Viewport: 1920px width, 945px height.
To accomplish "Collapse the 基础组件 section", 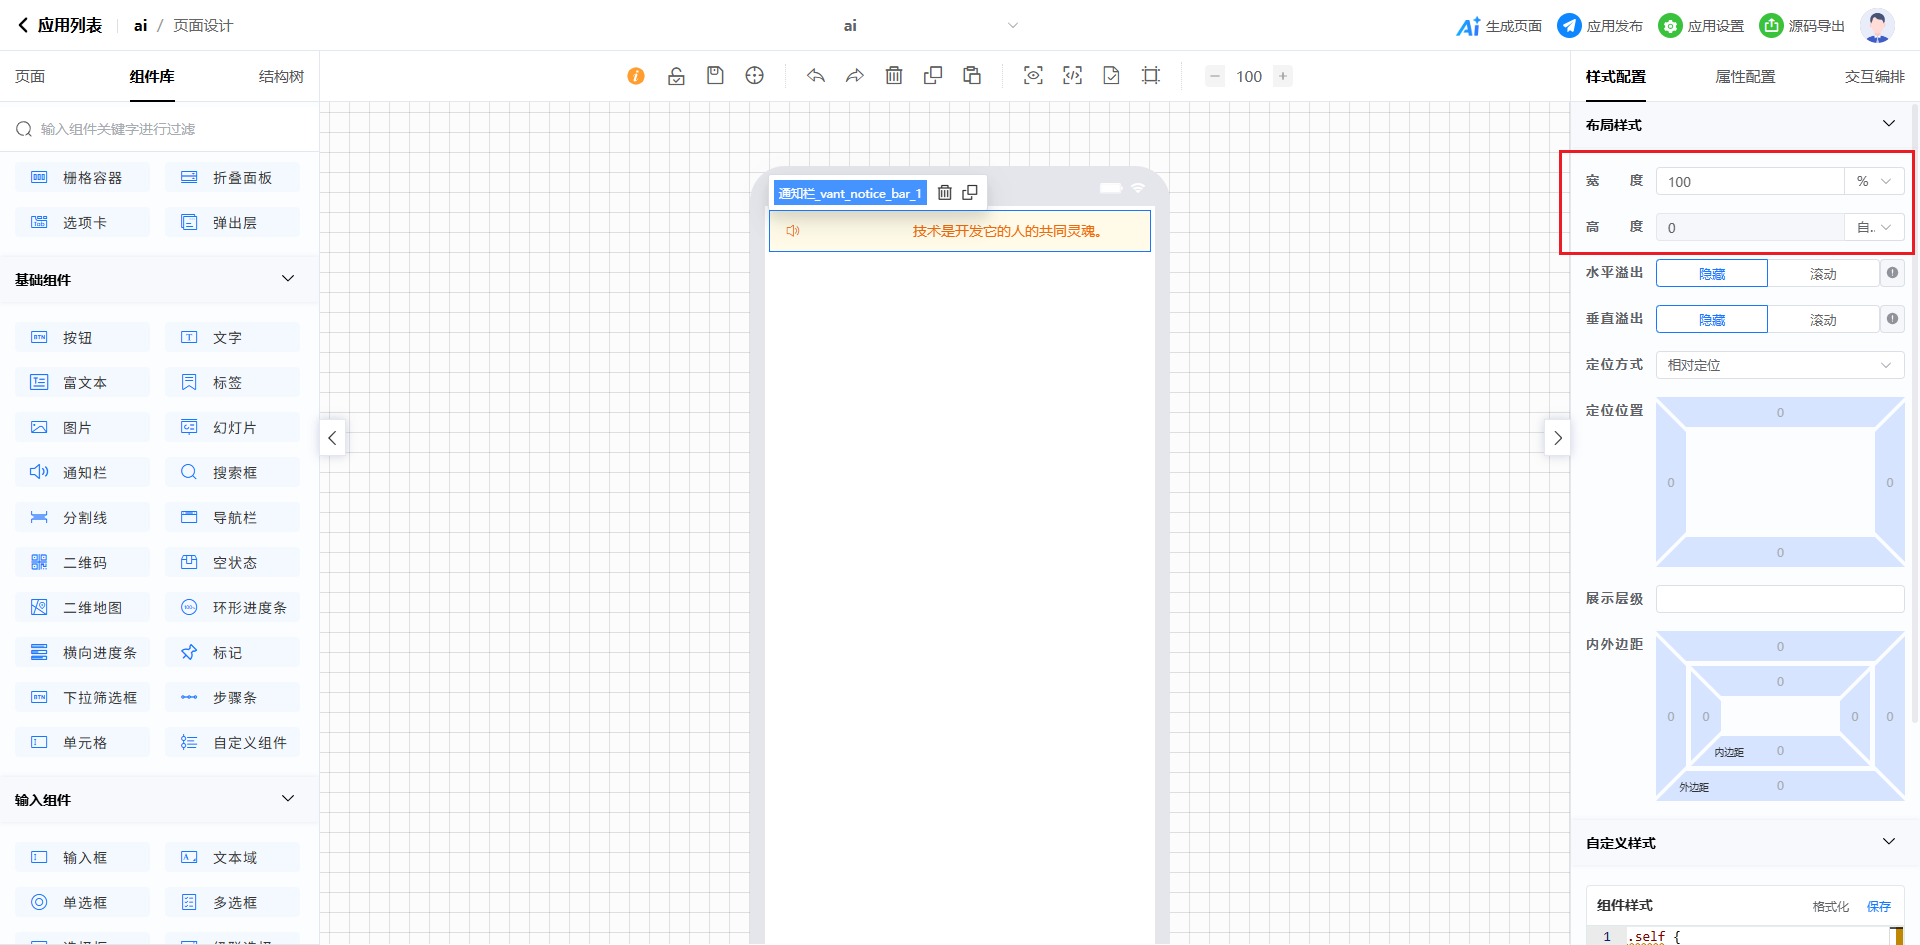I will [288, 279].
